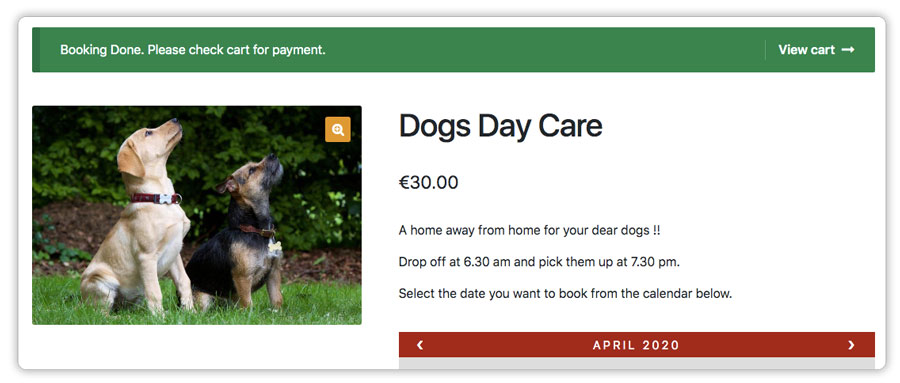
Task: Open the dogs product photo
Action: pos(197,215)
